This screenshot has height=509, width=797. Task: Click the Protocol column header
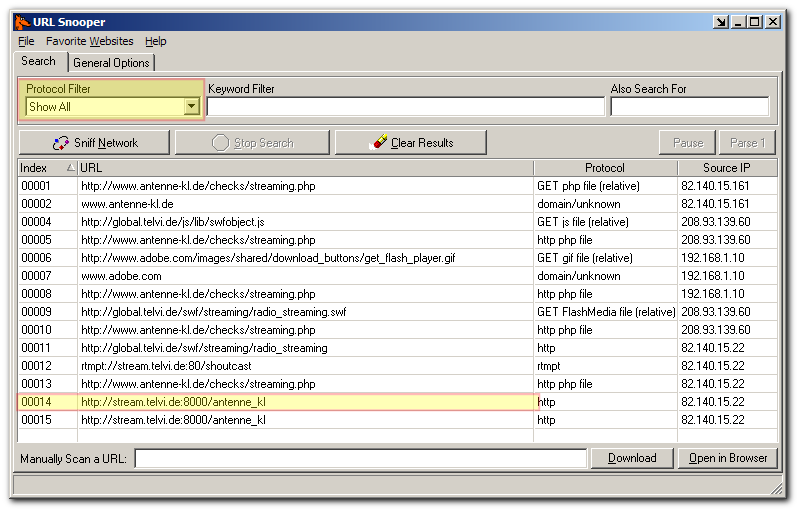[x=605, y=168]
